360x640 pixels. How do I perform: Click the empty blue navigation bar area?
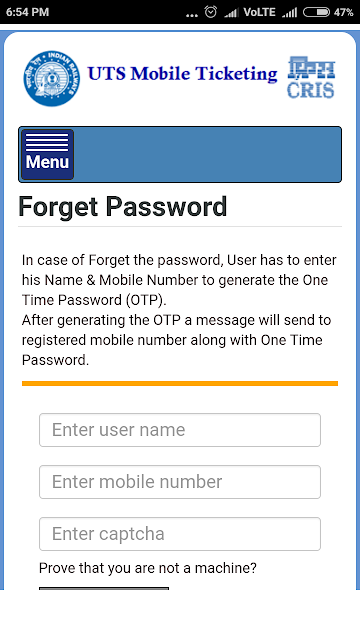coord(207,154)
